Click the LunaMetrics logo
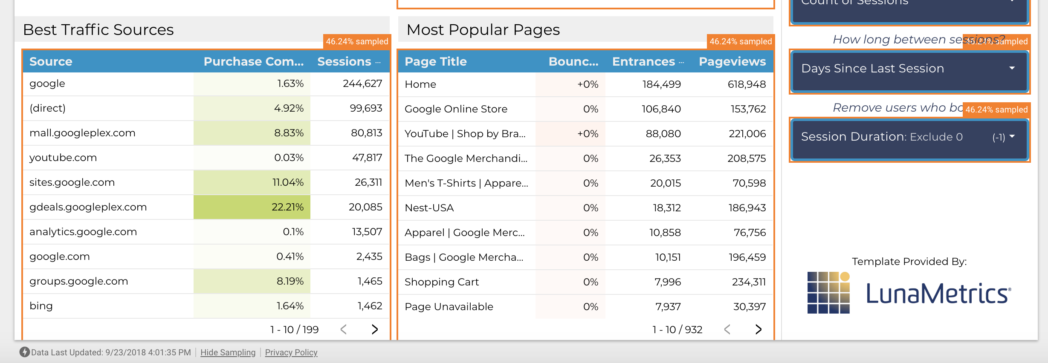Screen dimensions: 1048x363 (909, 293)
